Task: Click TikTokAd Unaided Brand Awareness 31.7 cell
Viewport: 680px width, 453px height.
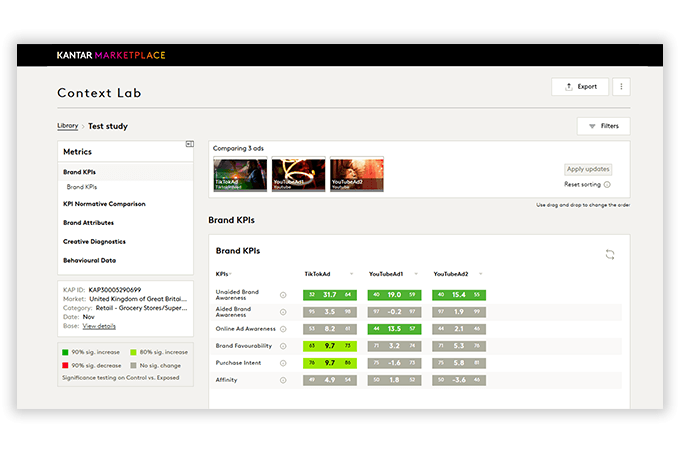Action: pyautogui.click(x=330, y=295)
